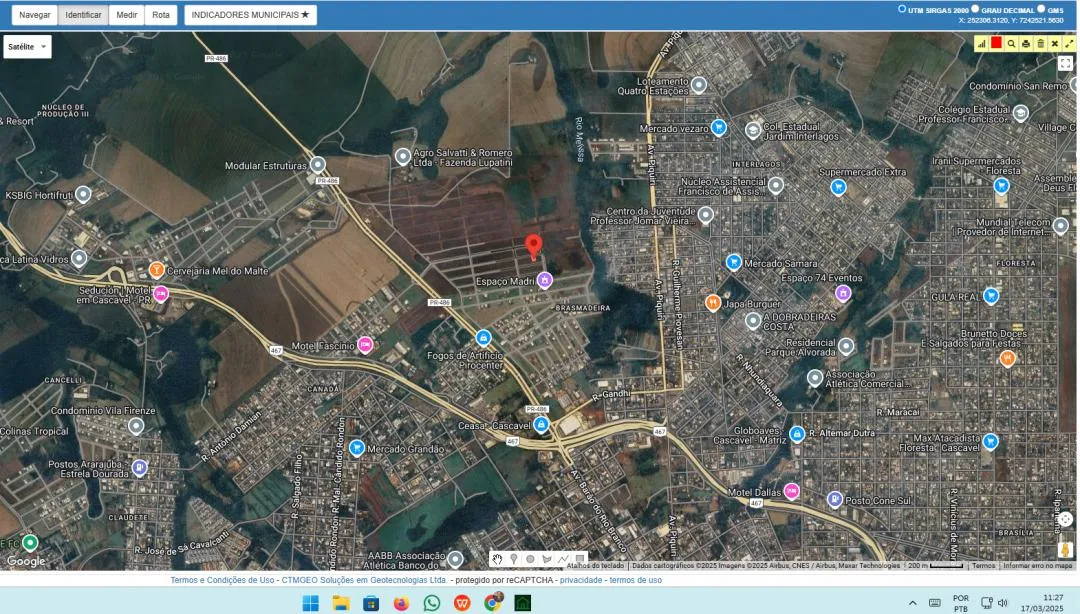The width and height of the screenshot is (1080, 614).
Task: Select the draw polyline tool
Action: [563, 559]
